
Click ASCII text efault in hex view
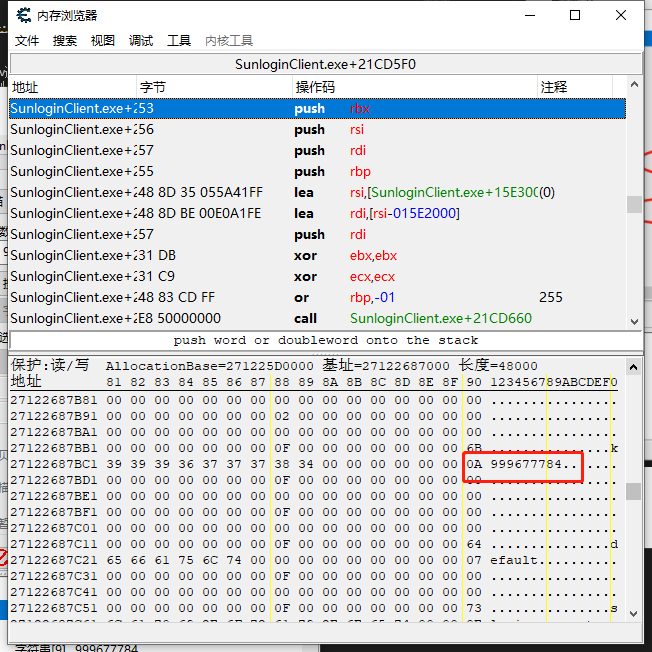(514, 560)
